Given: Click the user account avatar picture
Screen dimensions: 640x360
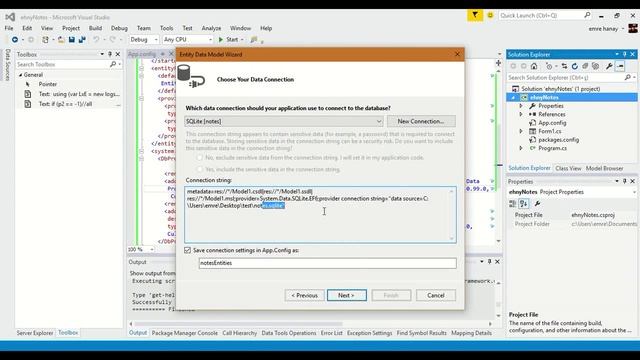Looking at the screenshot, I should coord(633,29).
